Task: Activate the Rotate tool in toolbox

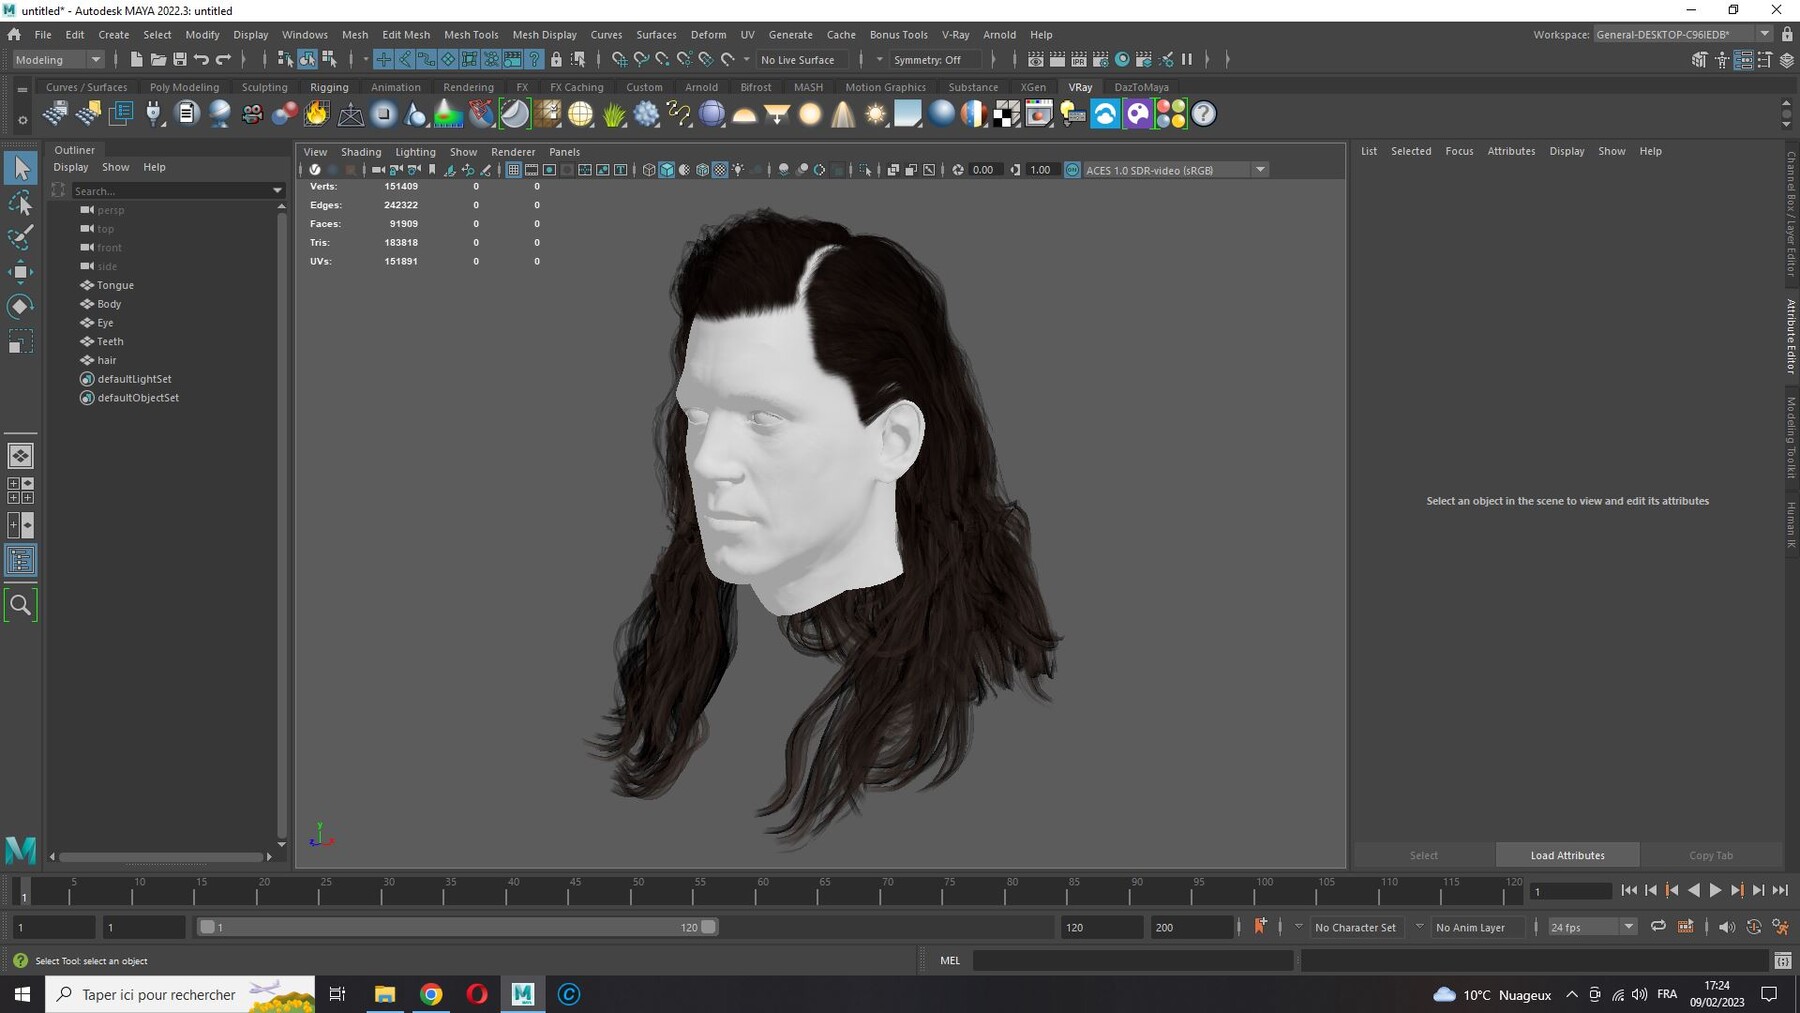Action: [20, 306]
